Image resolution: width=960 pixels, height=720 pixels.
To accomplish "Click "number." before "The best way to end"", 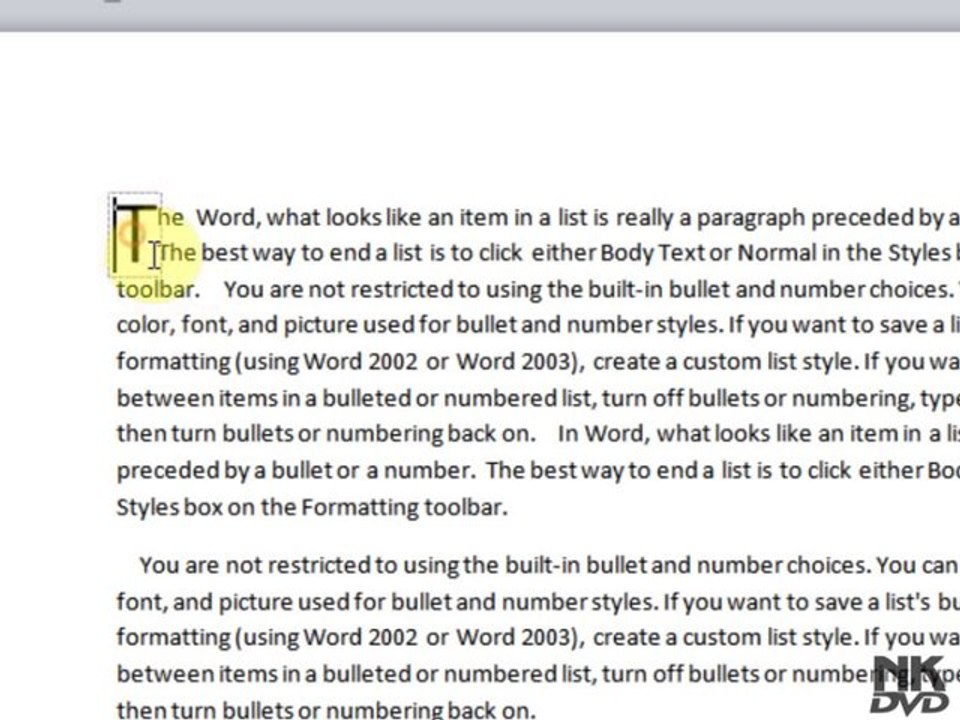I will pyautogui.click(x=429, y=471).
